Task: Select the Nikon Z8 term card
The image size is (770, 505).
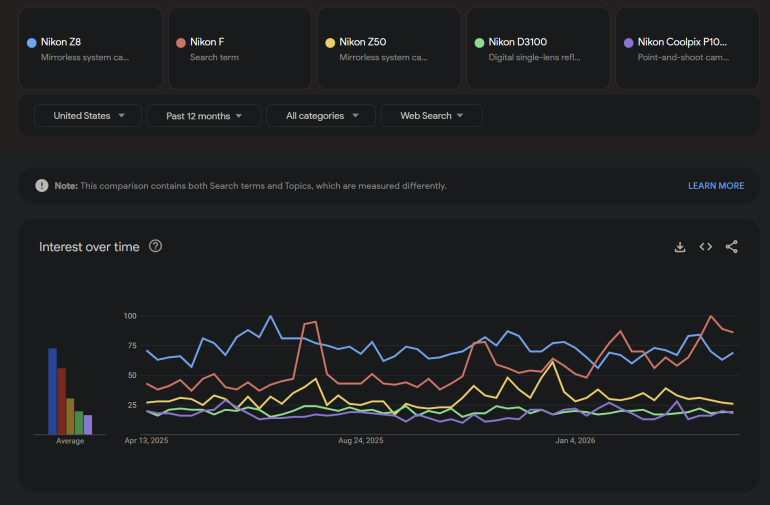Action: 90,48
